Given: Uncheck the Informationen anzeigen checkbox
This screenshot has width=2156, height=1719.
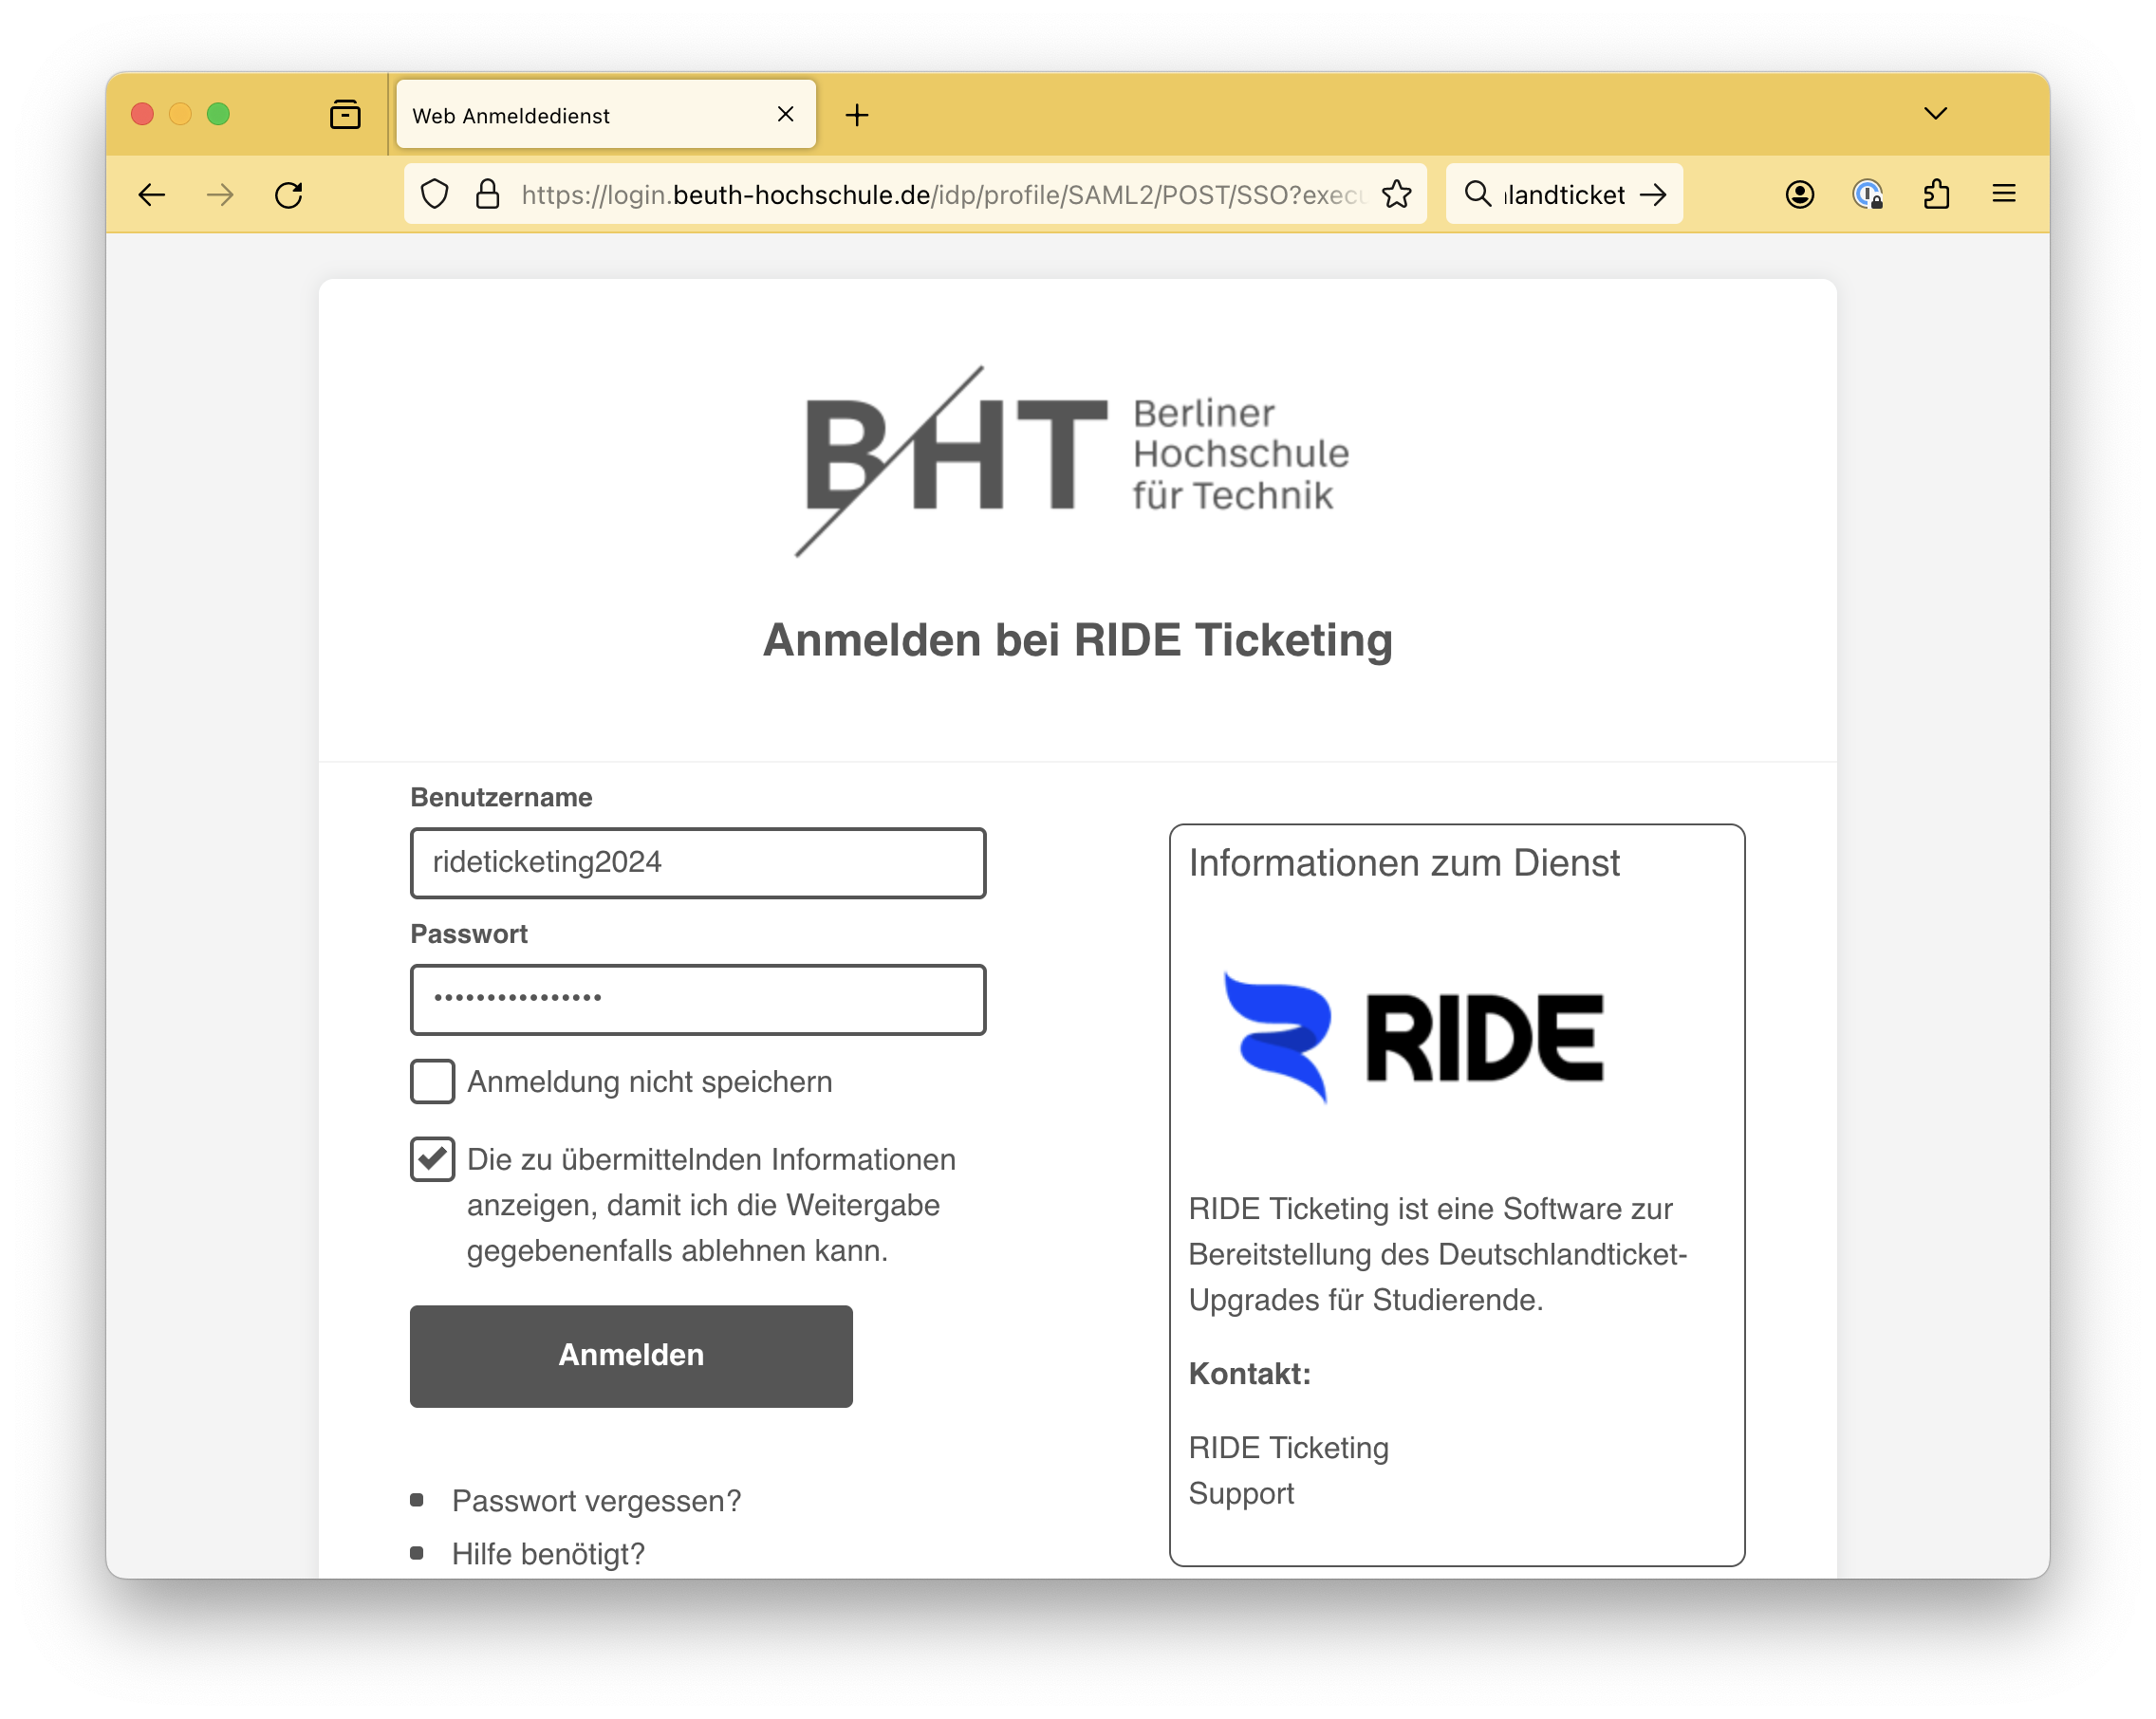Looking at the screenshot, I should coord(433,1160).
